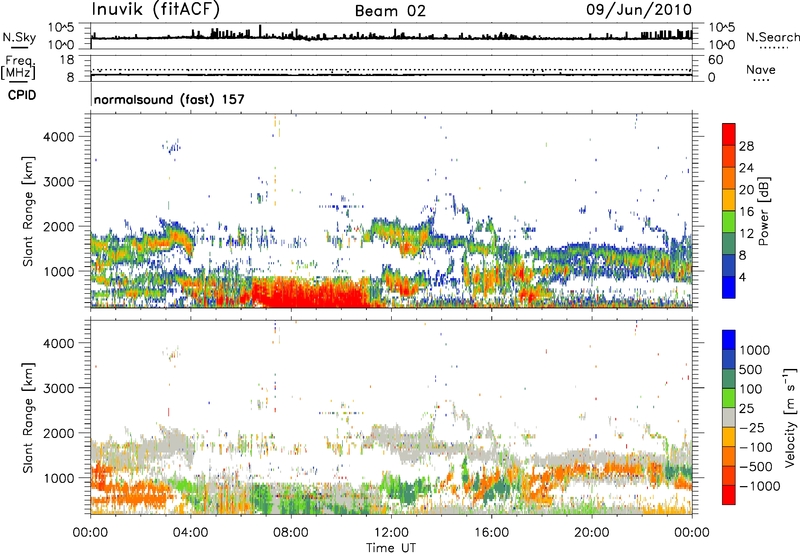Click the 'Power [dB]' colorbar label
This screenshot has height=554, width=800.
click(x=763, y=211)
